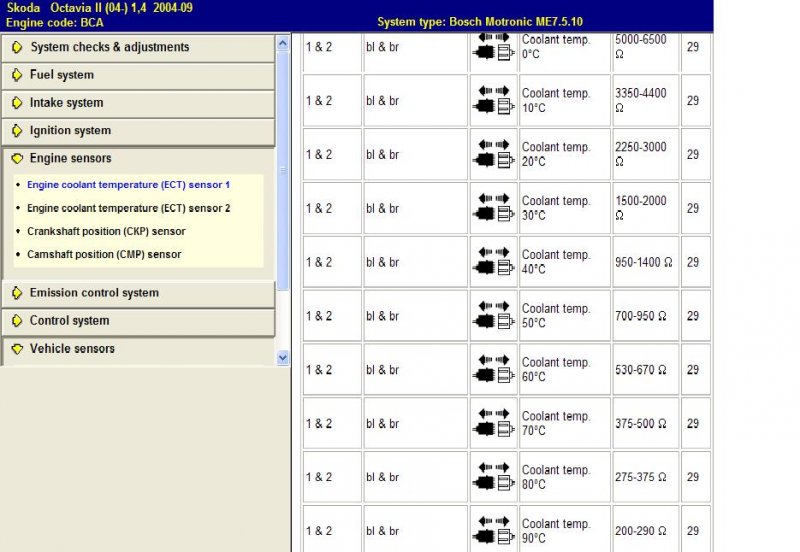Viewport: 800px width, 552px height.
Task: Select the 950-1400 Ω resistance cell
Action: pos(645,262)
